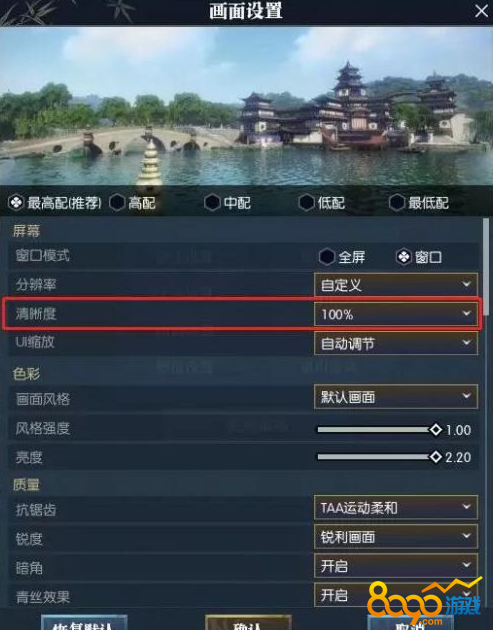Click the 确认 button
Viewport: 493px width, 630px height.
(x=248, y=622)
